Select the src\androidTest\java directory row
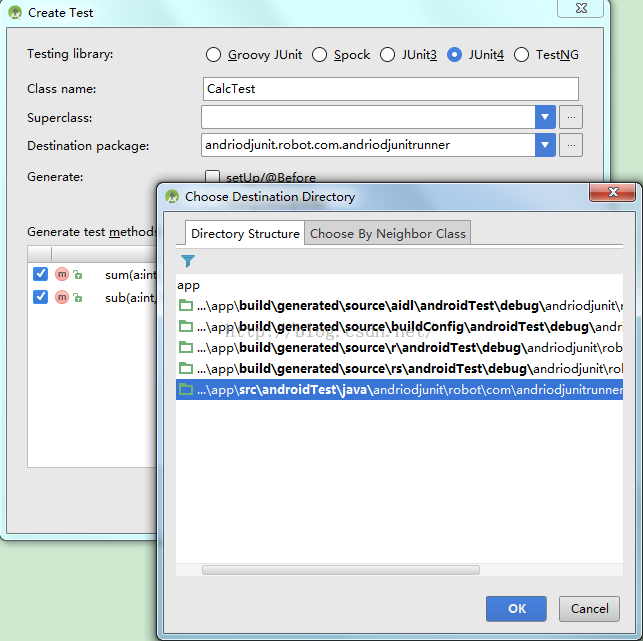 point(399,390)
